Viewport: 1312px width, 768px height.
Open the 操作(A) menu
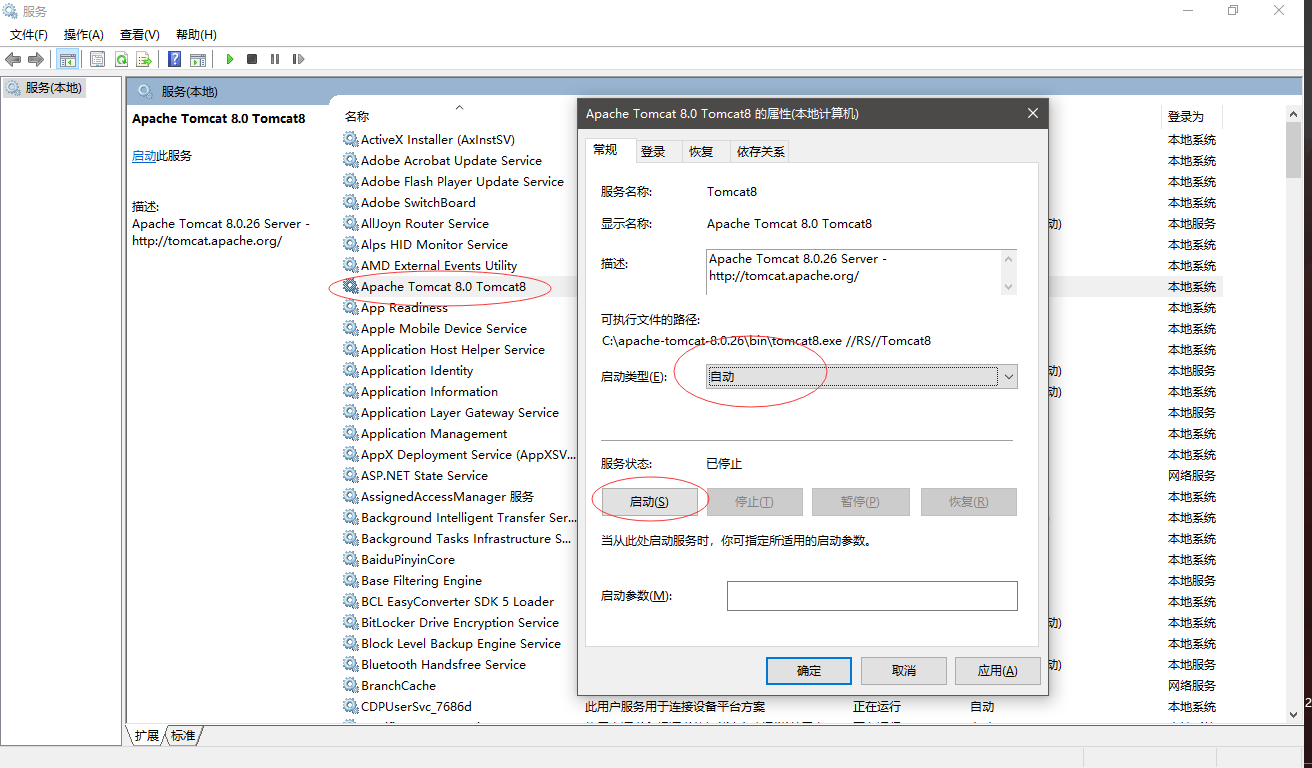84,35
